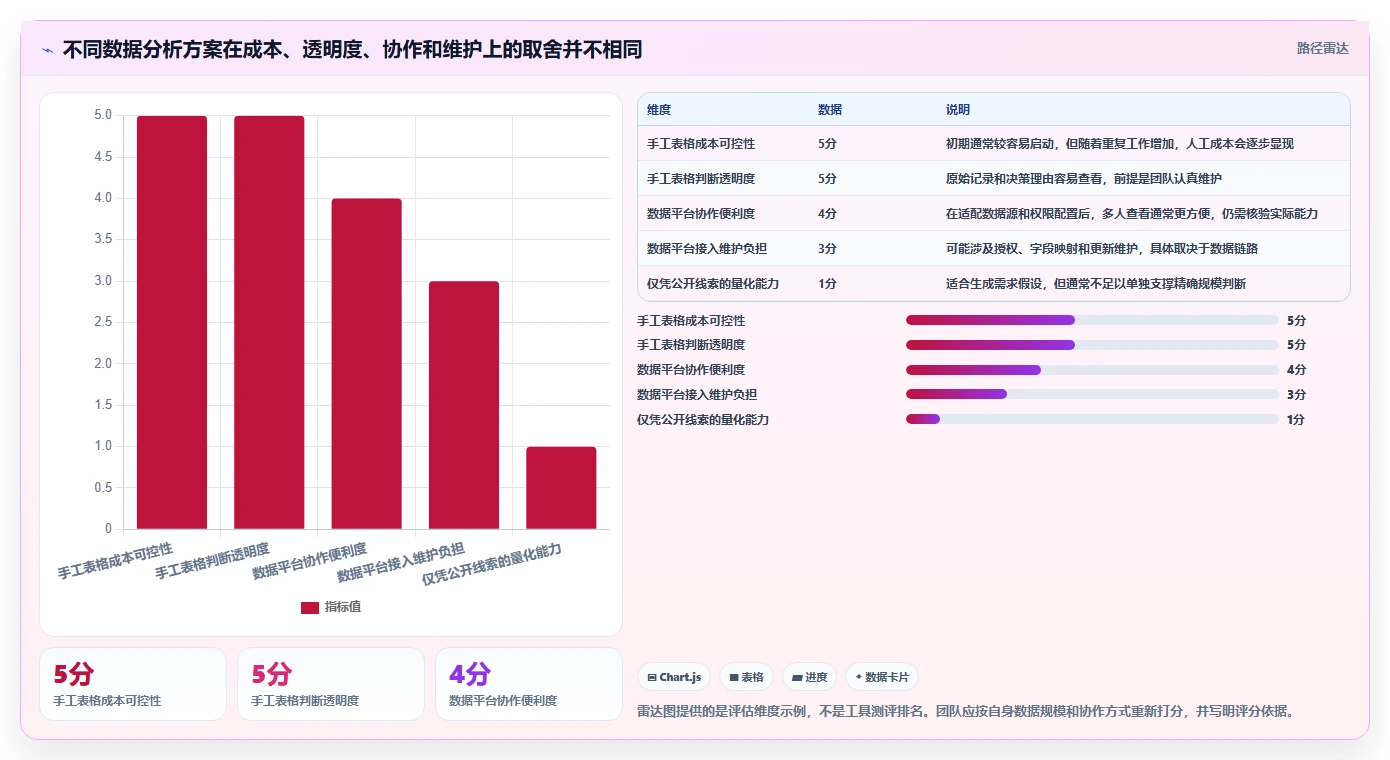Click the page title 不同数据分析方案
The image size is (1390, 760).
352,49
